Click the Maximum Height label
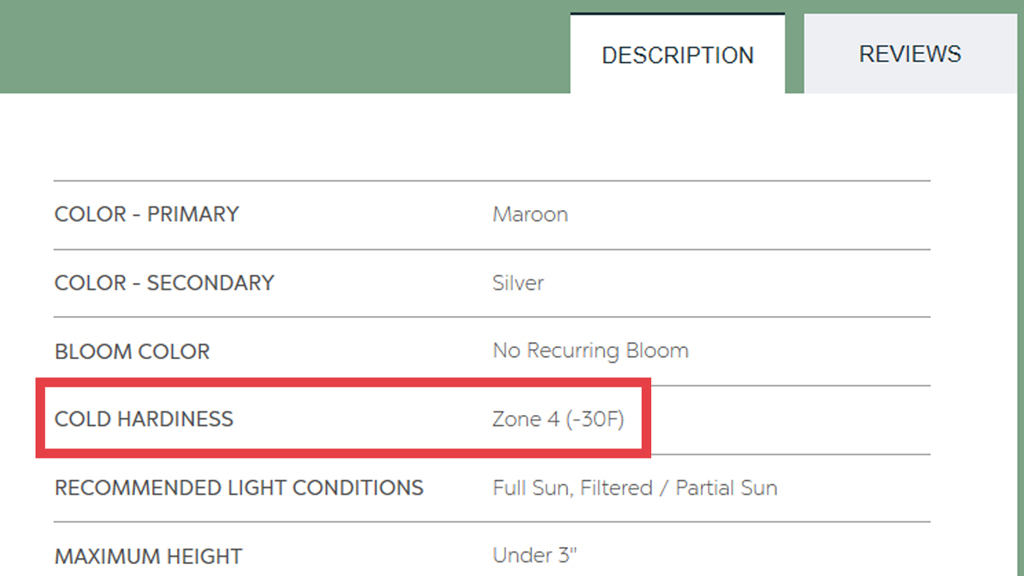 149,556
